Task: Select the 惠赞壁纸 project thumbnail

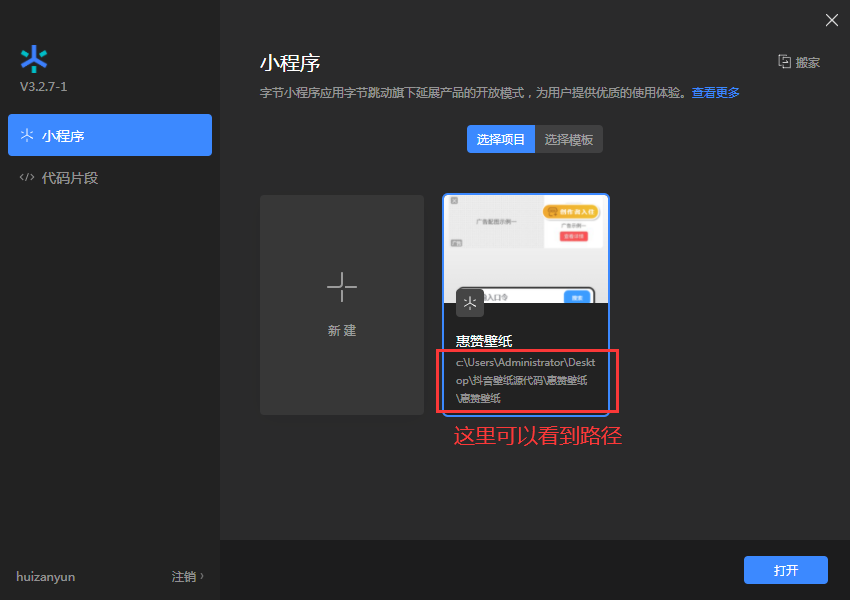Action: coord(526,249)
